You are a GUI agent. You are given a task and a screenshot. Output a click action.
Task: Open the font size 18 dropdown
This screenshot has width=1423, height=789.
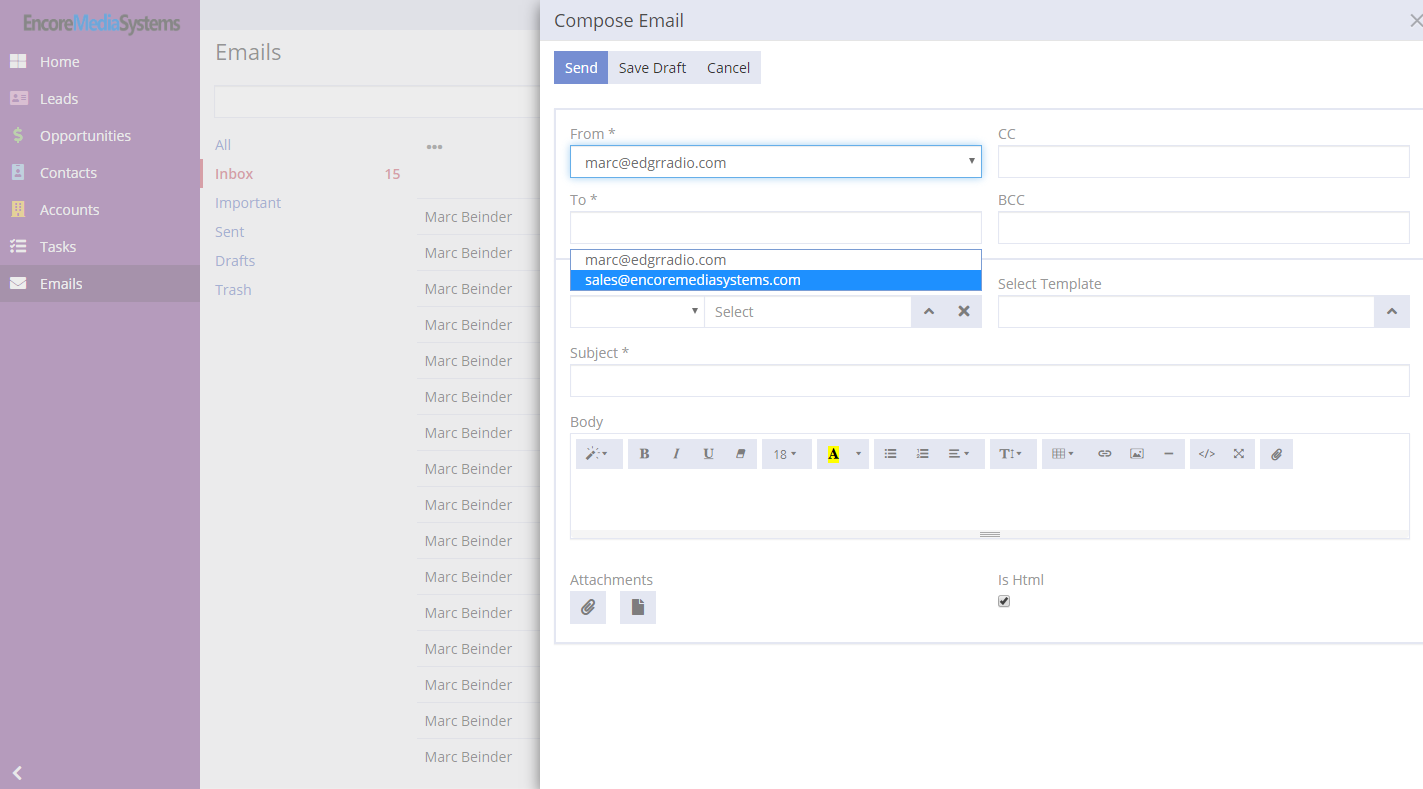tap(786, 454)
